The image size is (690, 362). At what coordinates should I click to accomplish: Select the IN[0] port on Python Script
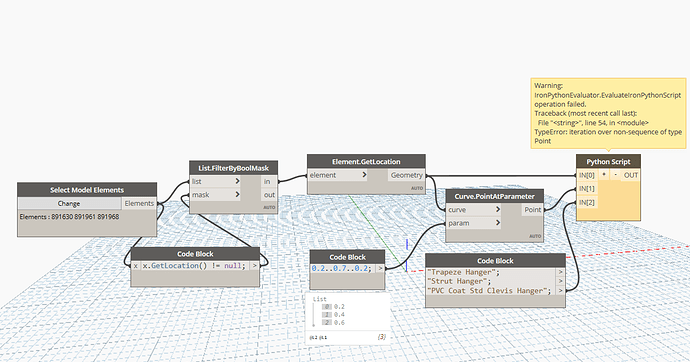click(x=587, y=175)
